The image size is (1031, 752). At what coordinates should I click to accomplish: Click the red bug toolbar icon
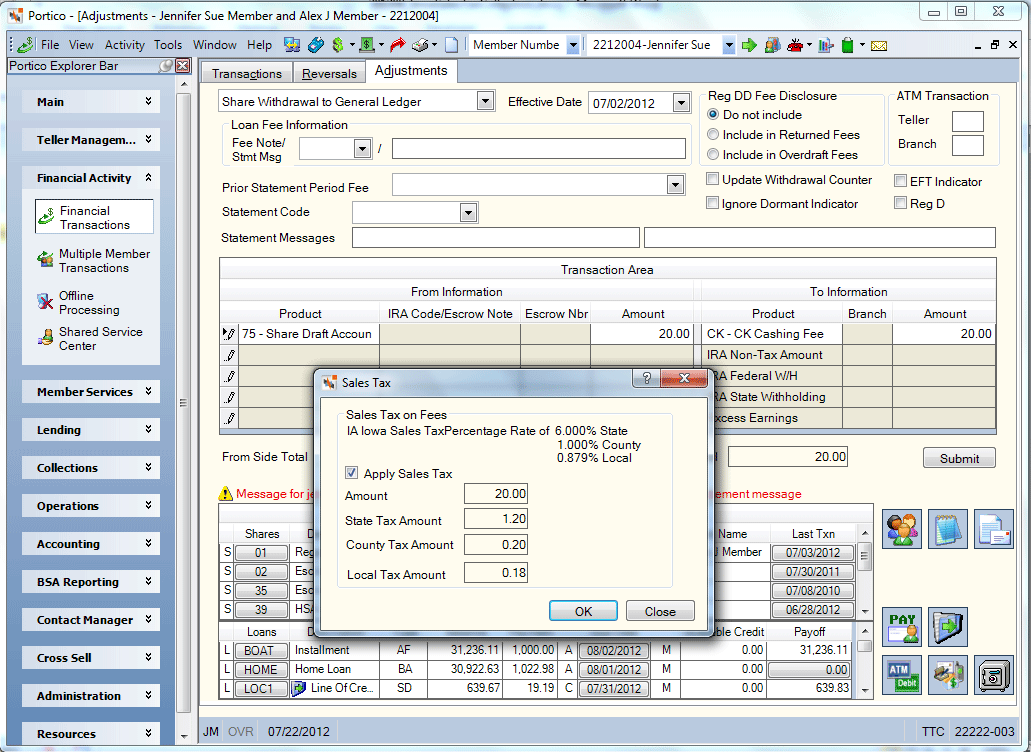pos(796,45)
